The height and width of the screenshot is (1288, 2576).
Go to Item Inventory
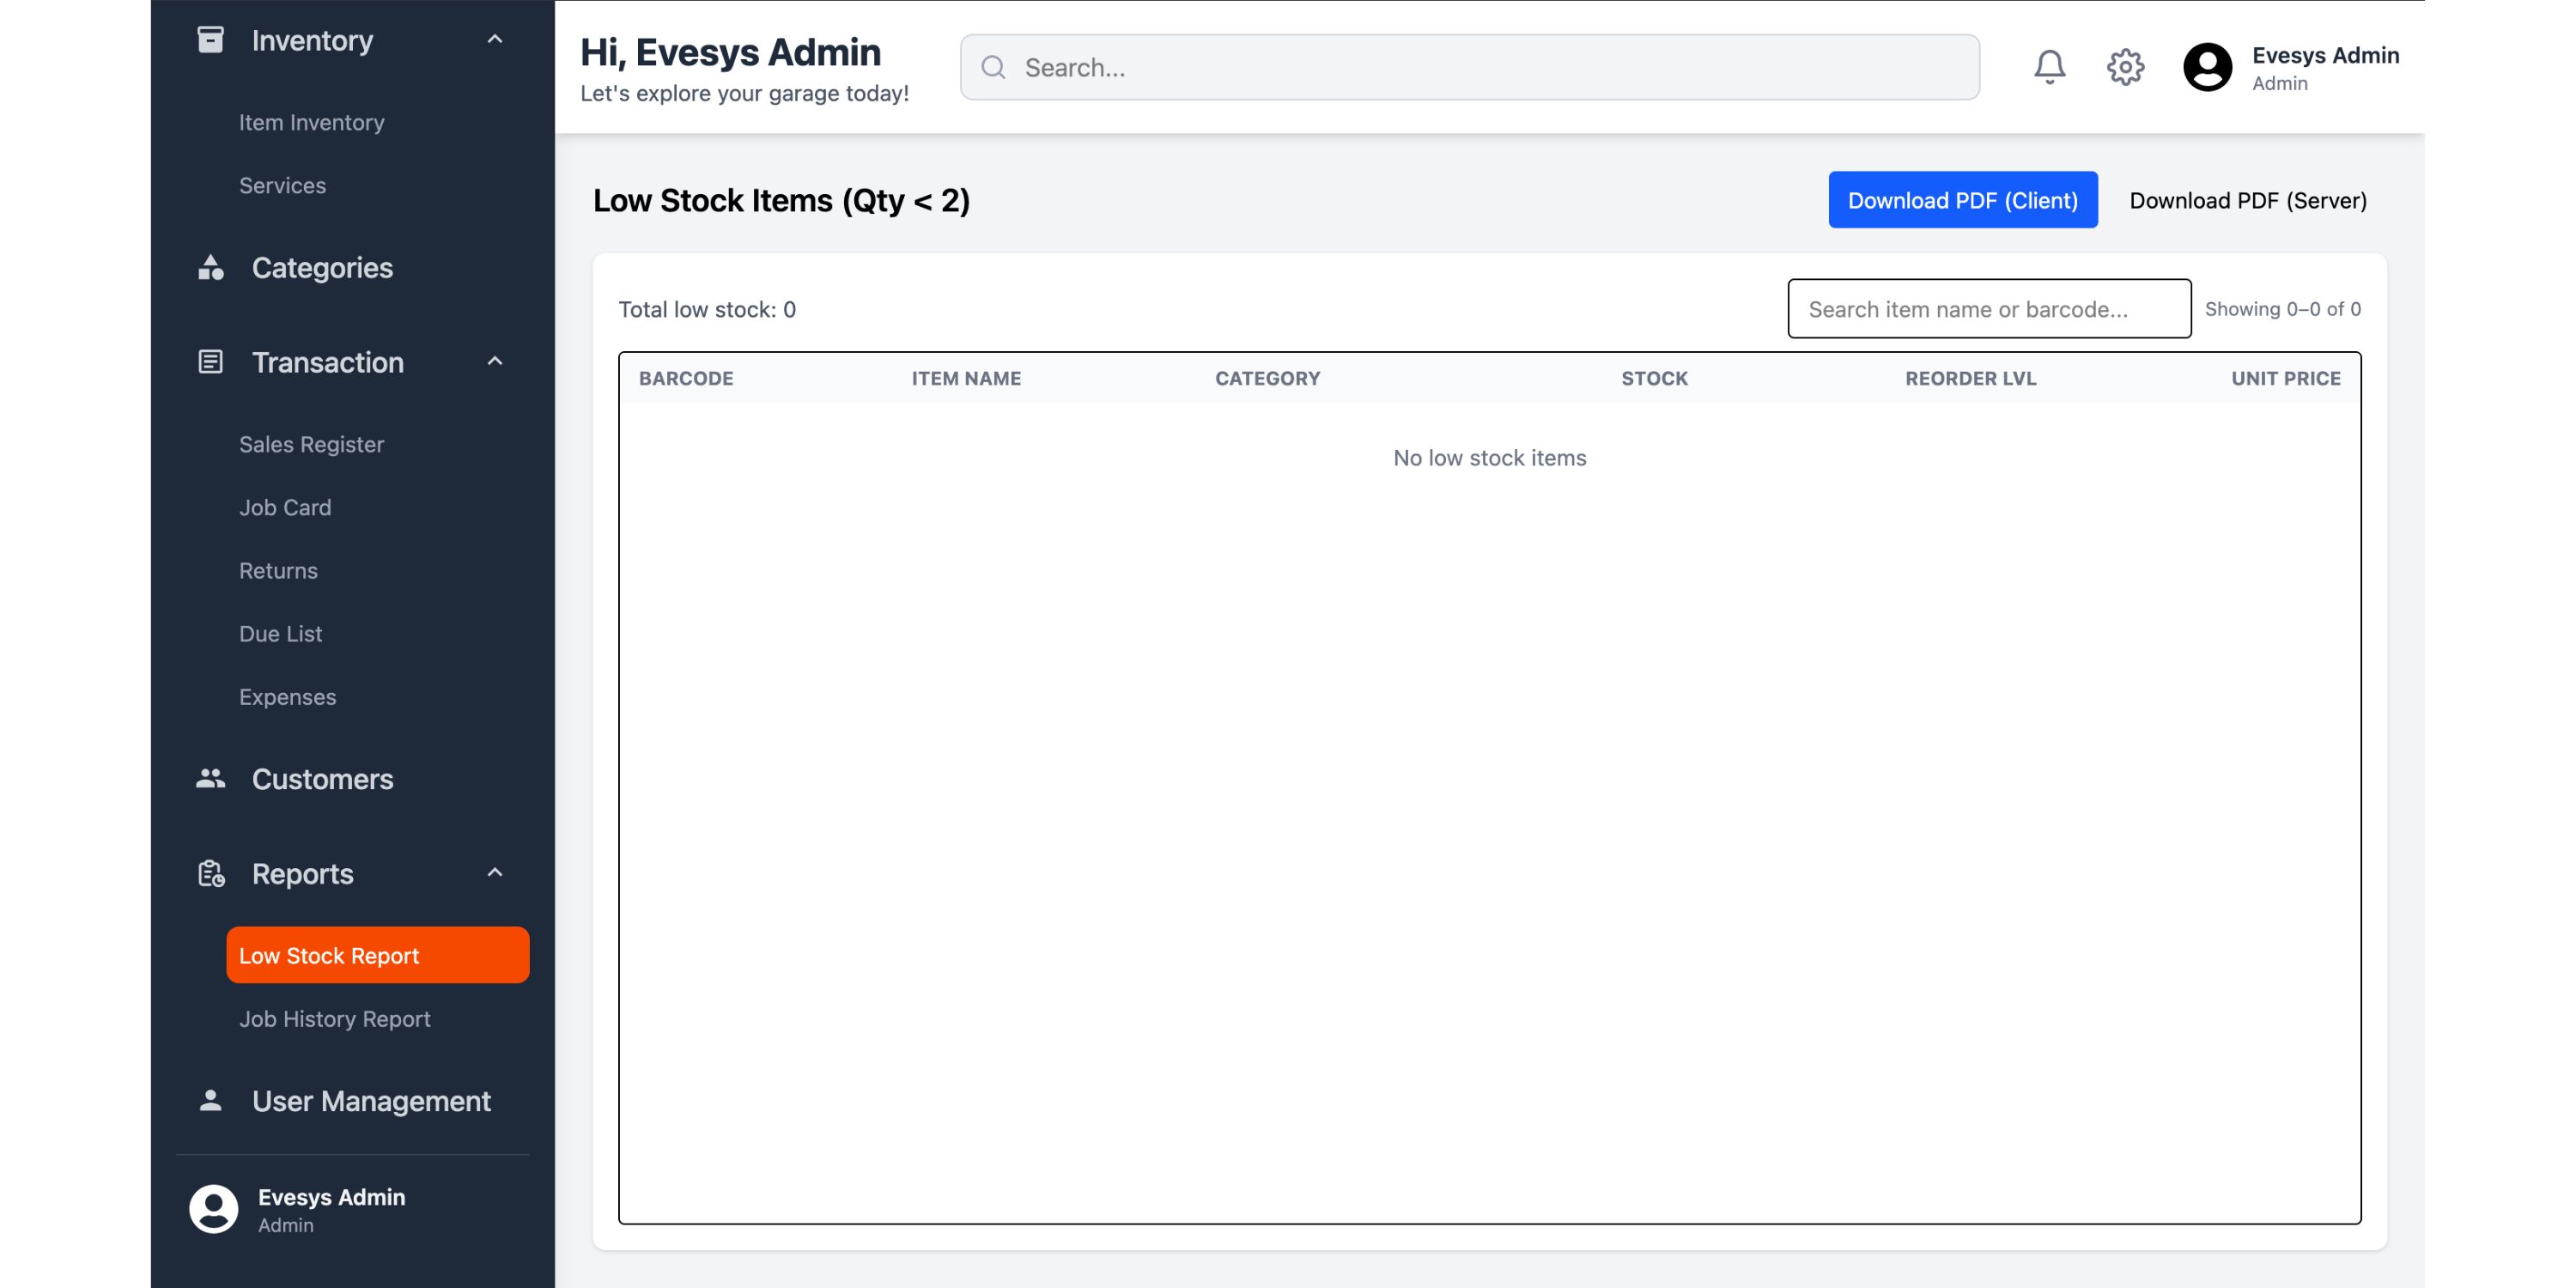click(311, 122)
